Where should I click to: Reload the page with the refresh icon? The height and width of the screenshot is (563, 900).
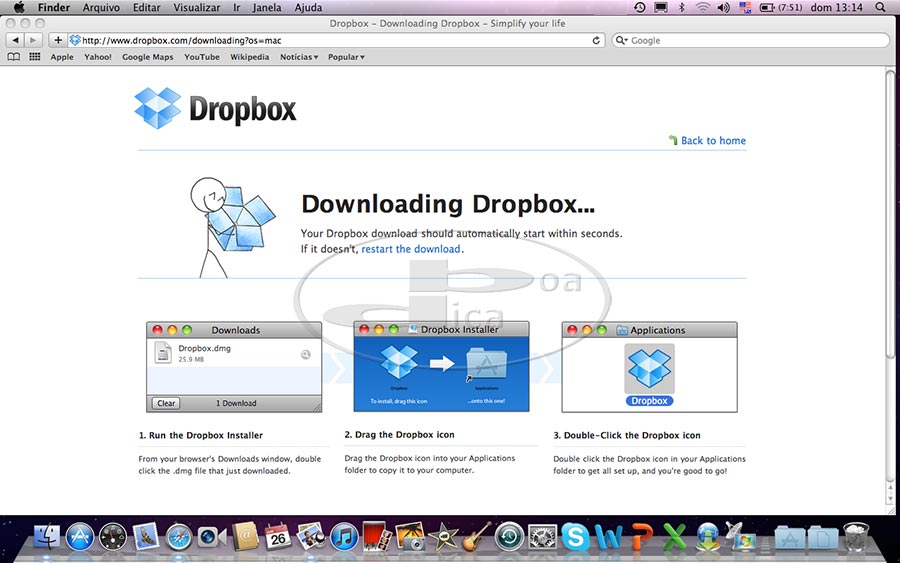[x=596, y=40]
